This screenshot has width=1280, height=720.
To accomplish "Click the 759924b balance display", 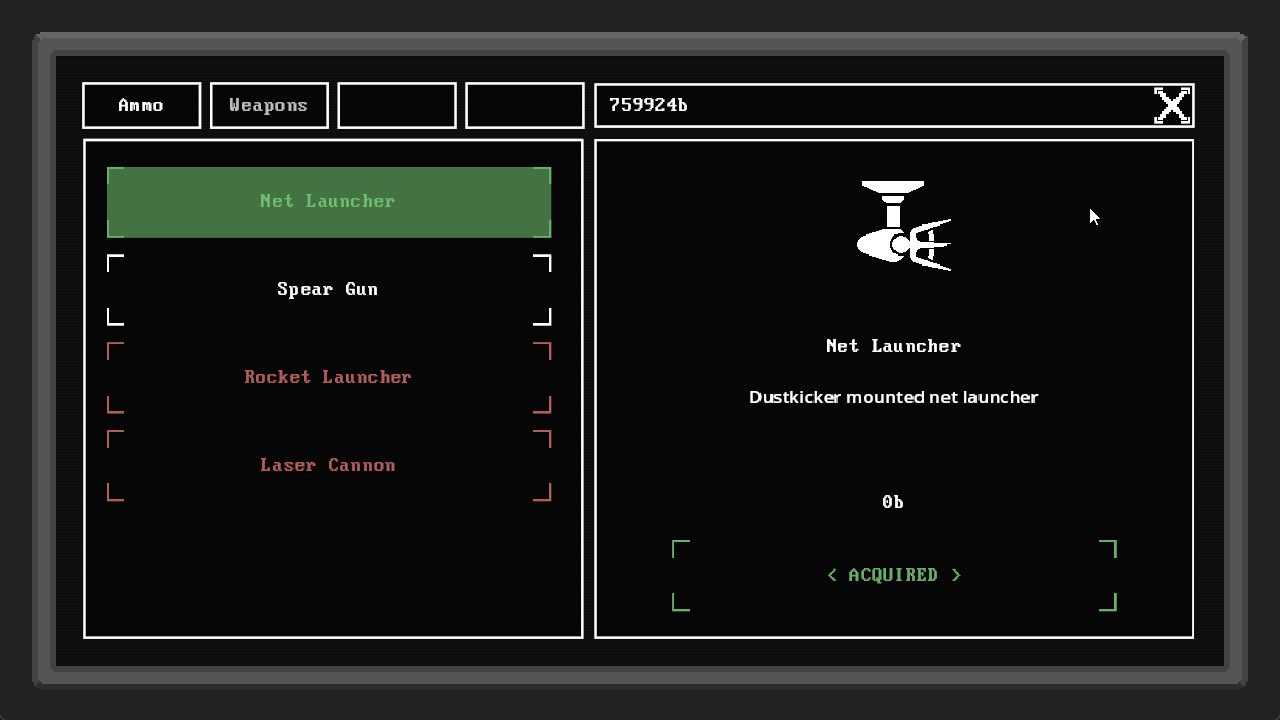I will tap(648, 105).
